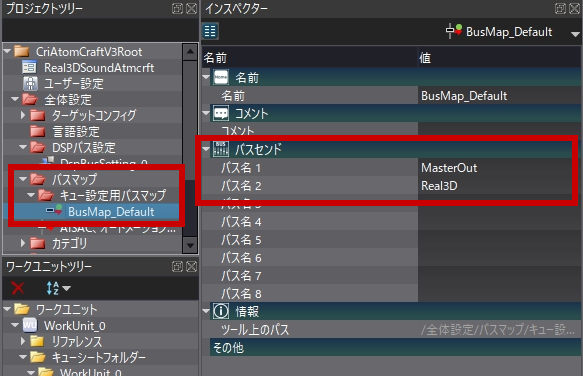The height and width of the screenshot is (376, 583).
Task: Click the リファレンス folder icon
Action: (38, 341)
